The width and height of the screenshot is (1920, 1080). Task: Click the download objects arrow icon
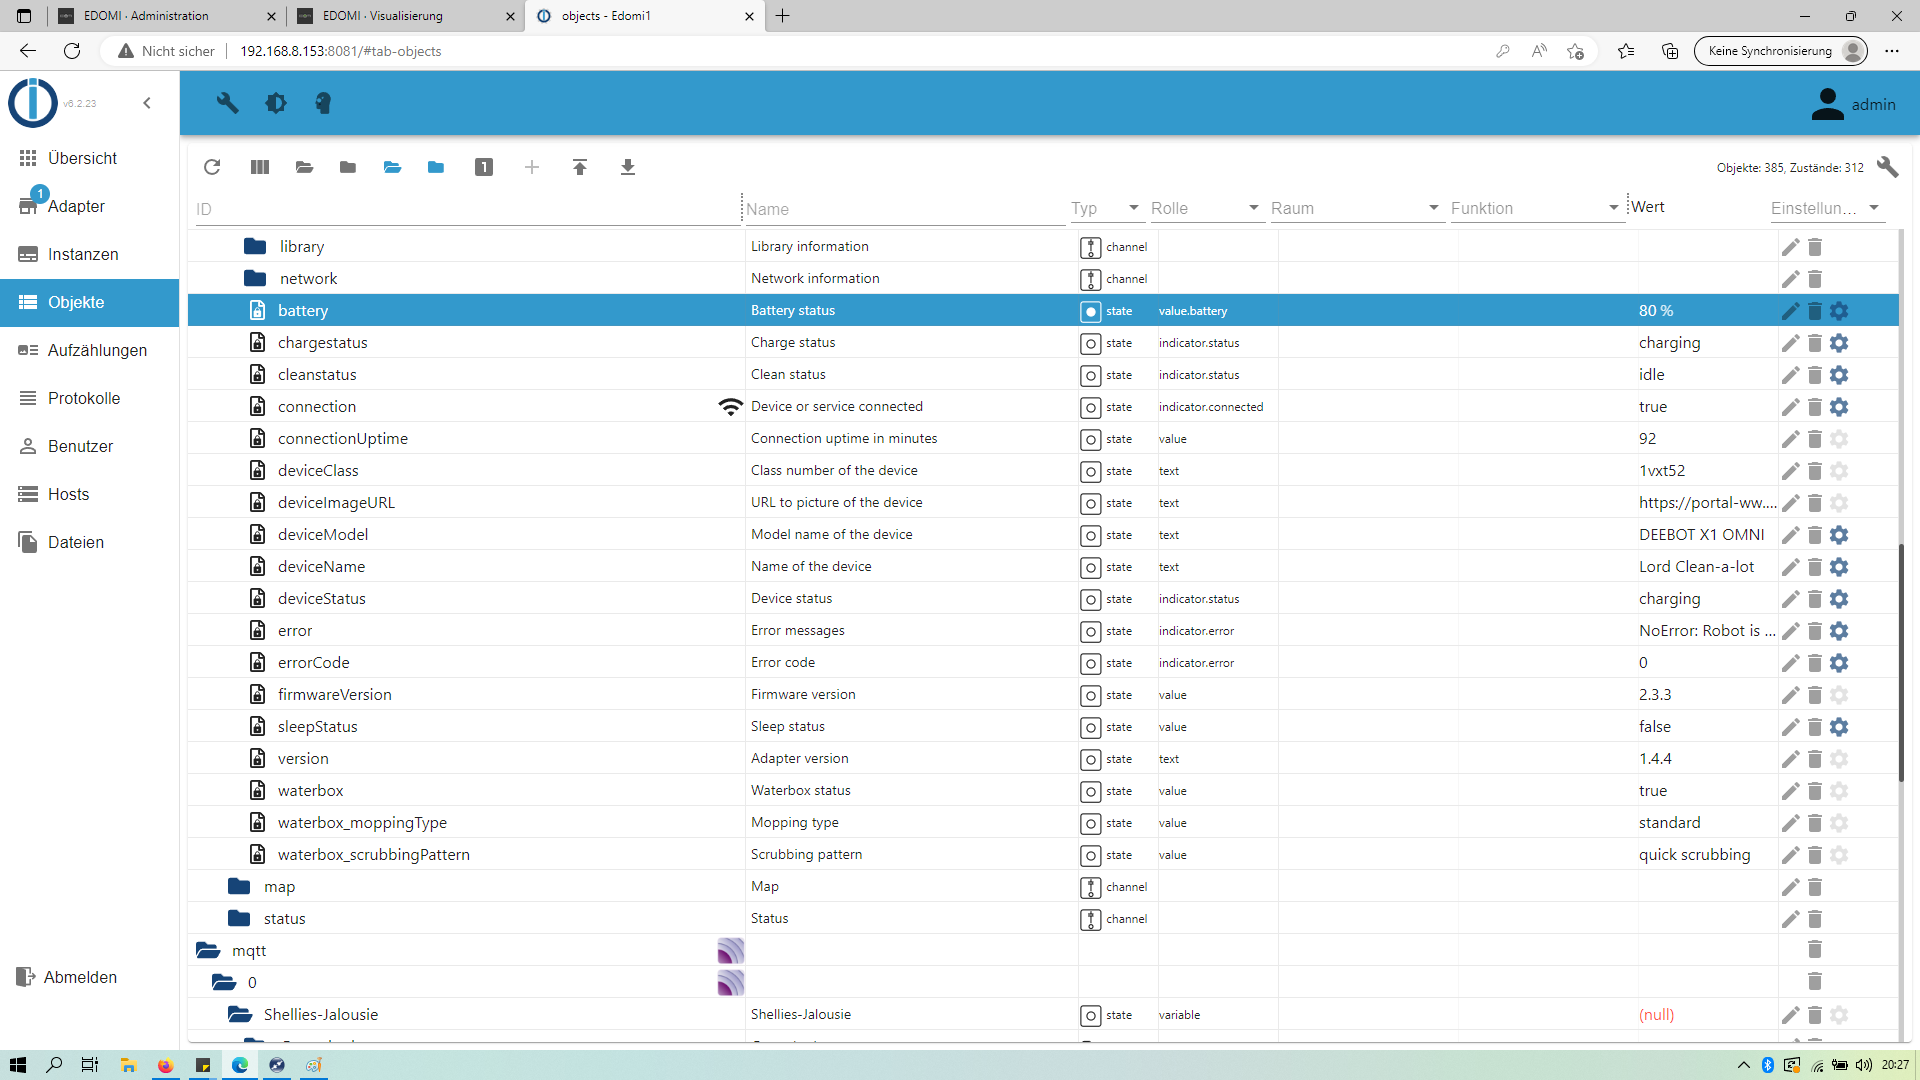coord(628,167)
